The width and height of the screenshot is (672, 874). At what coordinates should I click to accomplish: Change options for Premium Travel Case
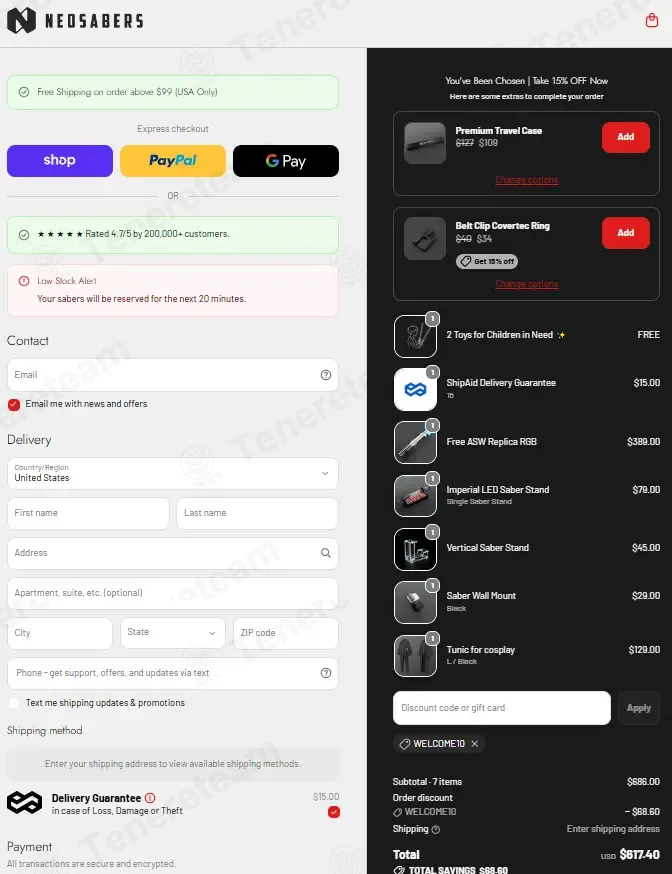(527, 179)
